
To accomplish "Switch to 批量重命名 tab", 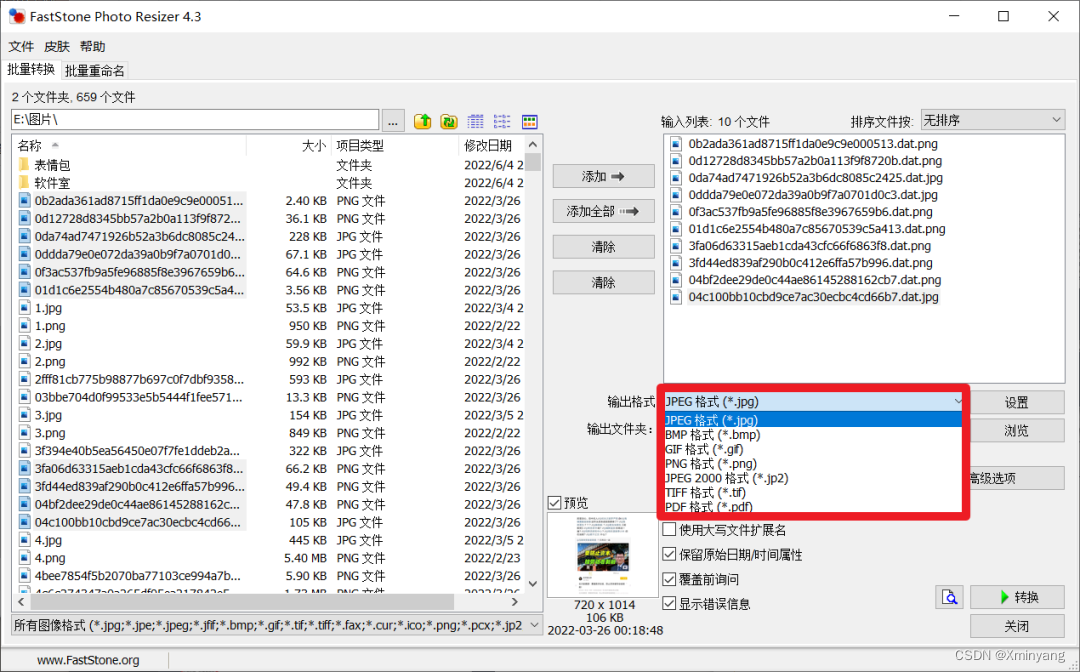I will (94, 70).
